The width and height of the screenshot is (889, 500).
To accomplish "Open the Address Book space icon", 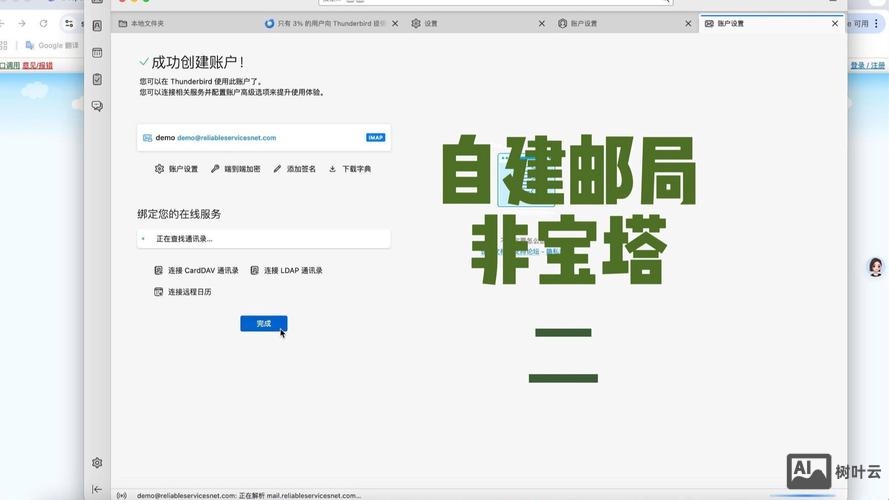I will point(97,26).
